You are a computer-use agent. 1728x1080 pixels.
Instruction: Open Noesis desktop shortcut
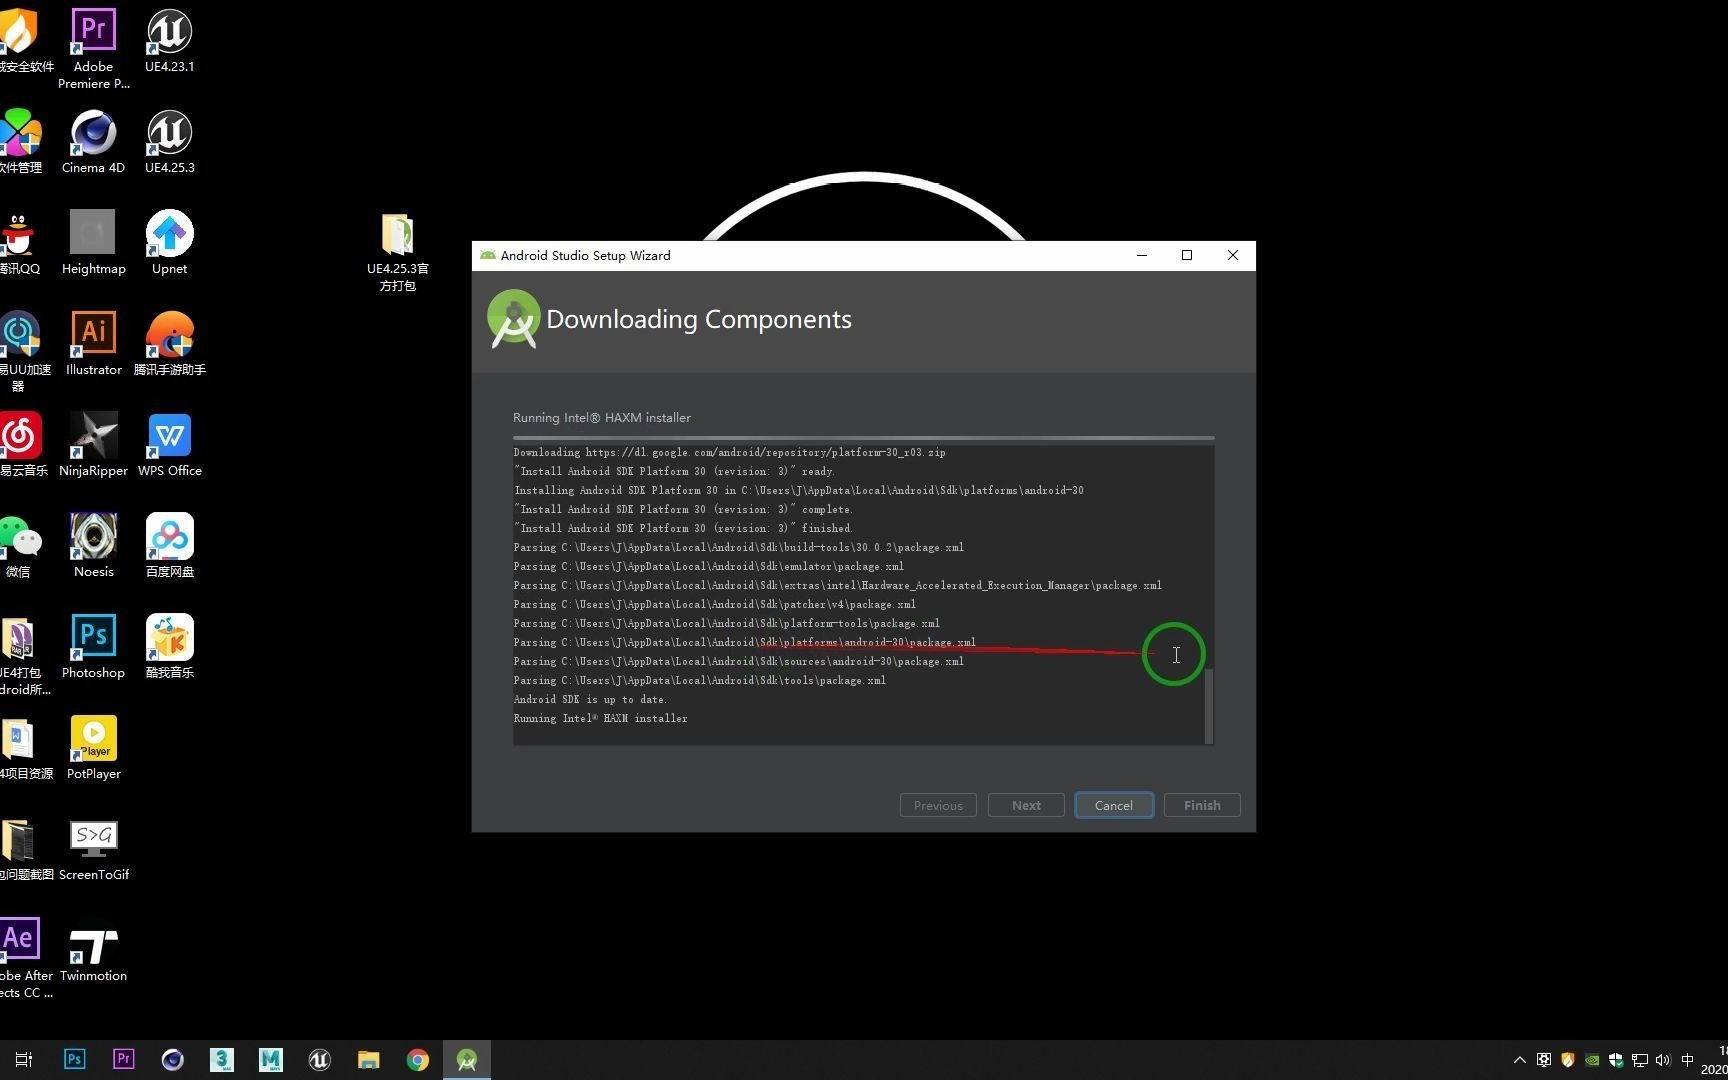93,545
